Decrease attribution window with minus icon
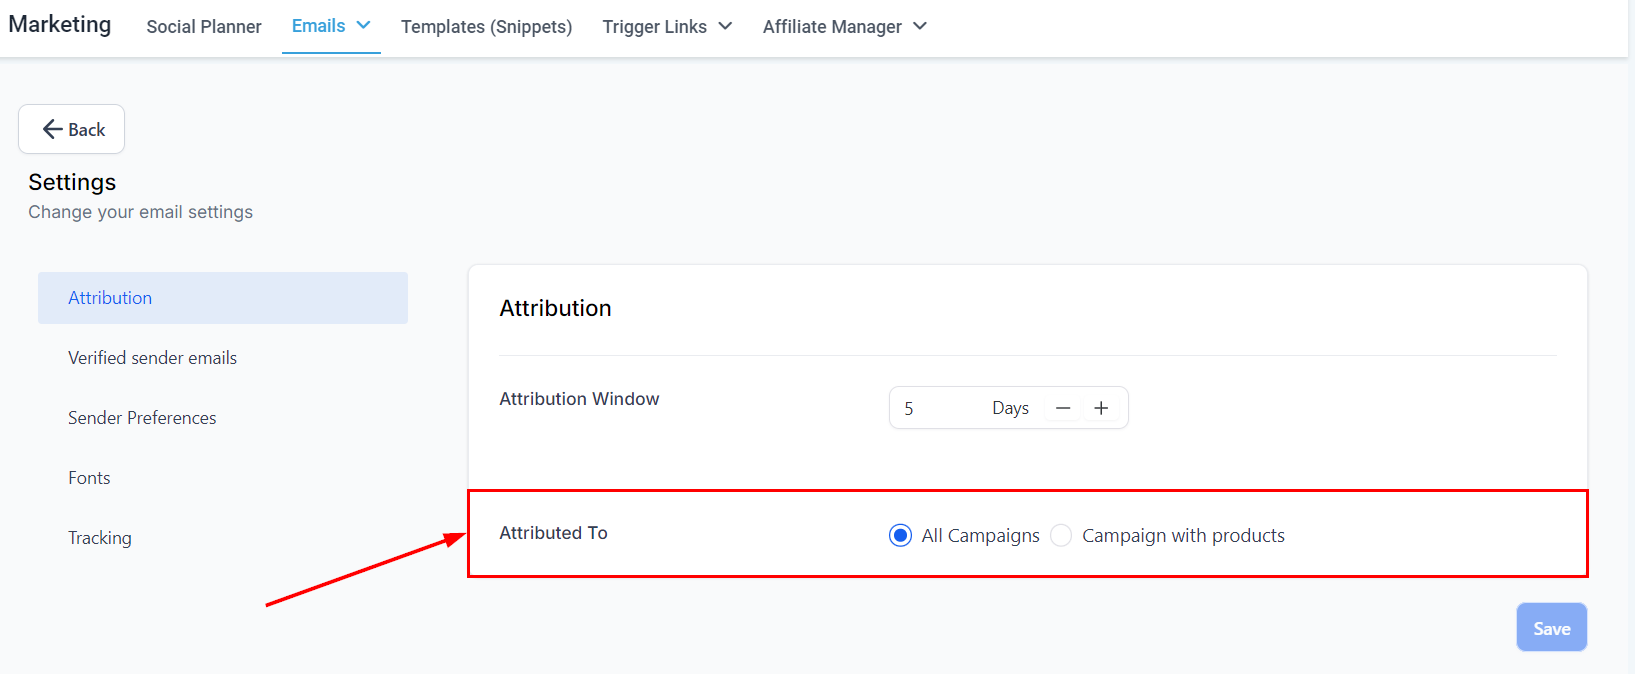Image resolution: width=1635 pixels, height=674 pixels. click(1063, 408)
